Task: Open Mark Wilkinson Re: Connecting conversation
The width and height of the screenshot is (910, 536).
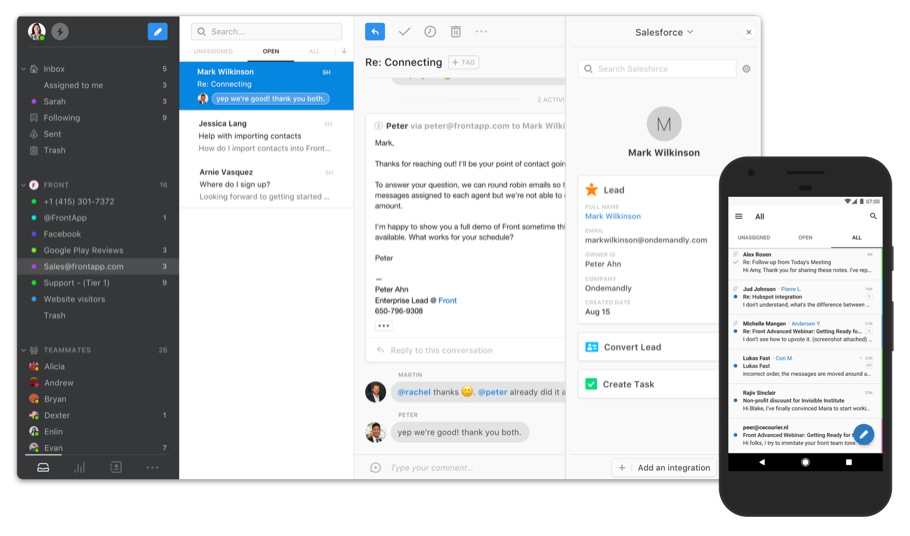Action: point(266,85)
